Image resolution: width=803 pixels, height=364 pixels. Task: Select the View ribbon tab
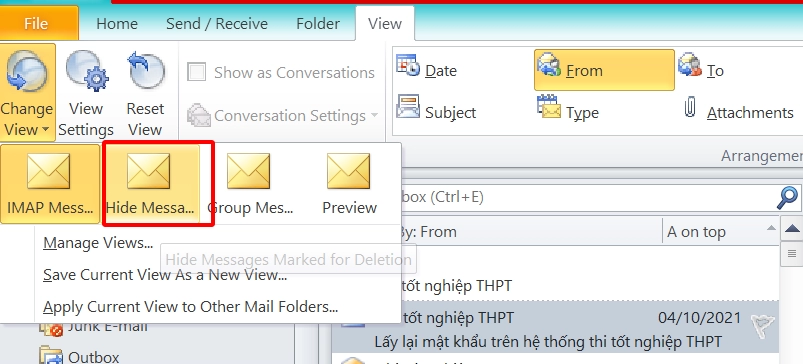(x=385, y=24)
